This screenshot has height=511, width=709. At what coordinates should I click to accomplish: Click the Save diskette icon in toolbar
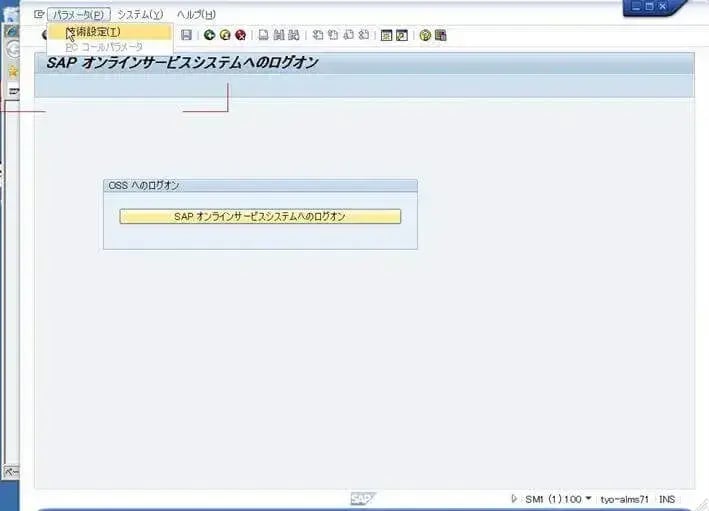click(186, 35)
